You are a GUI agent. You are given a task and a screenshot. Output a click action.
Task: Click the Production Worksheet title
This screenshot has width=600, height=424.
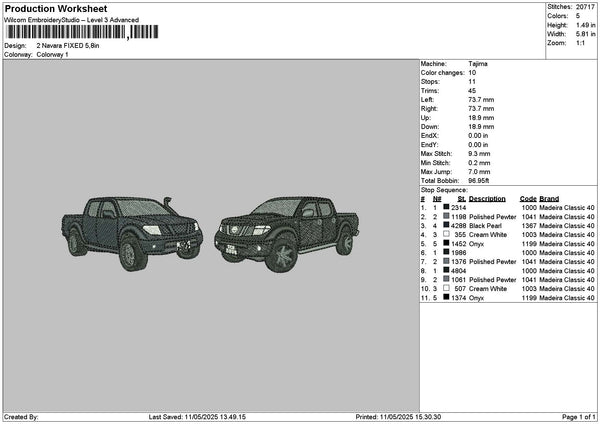pyautogui.click(x=56, y=9)
